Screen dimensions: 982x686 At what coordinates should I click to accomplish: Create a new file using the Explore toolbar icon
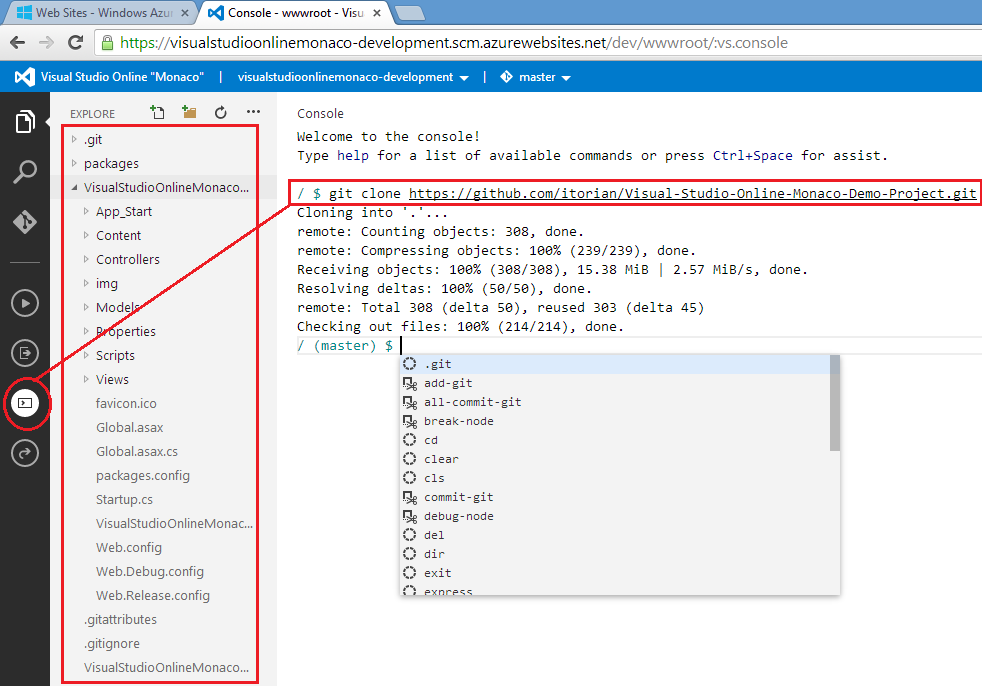coord(157,113)
